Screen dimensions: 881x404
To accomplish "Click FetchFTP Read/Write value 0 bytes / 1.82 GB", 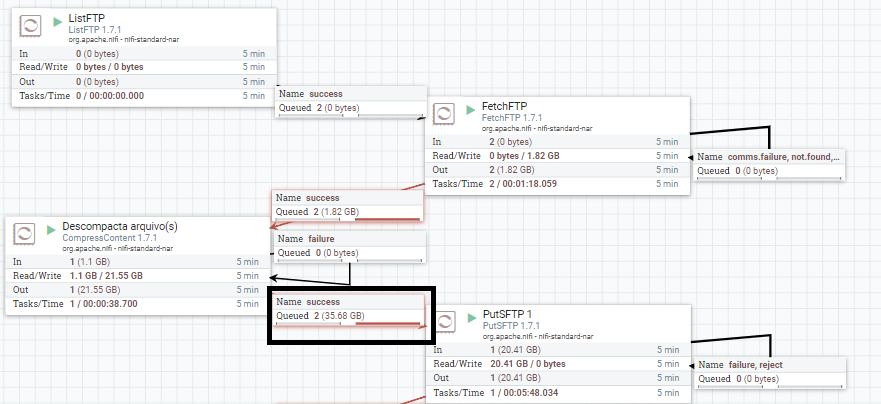I will click(524, 156).
